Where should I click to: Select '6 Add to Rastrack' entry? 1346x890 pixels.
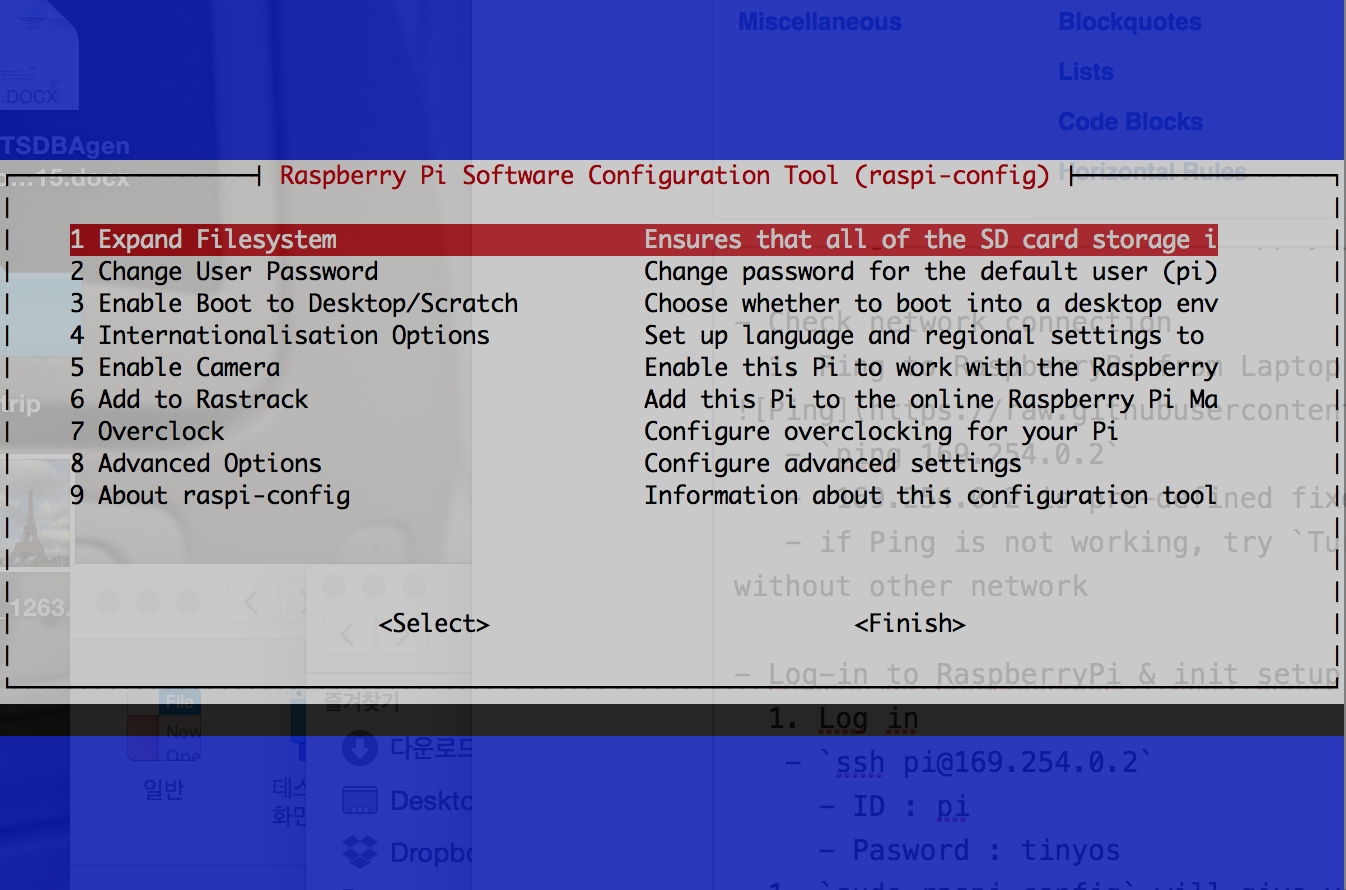pyautogui.click(x=189, y=400)
